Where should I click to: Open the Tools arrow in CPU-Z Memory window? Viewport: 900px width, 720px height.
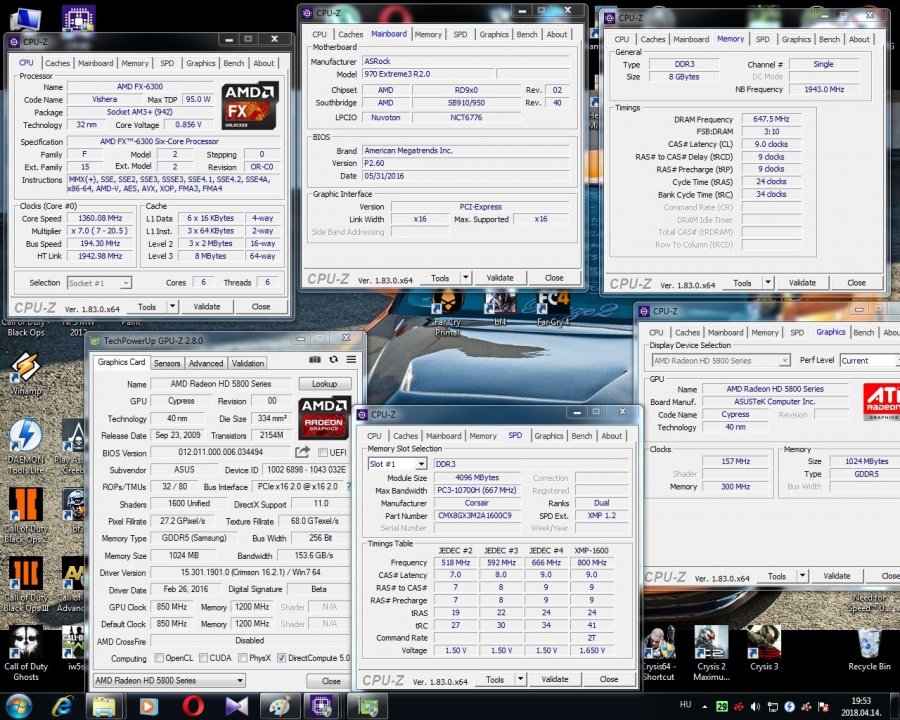pos(767,282)
